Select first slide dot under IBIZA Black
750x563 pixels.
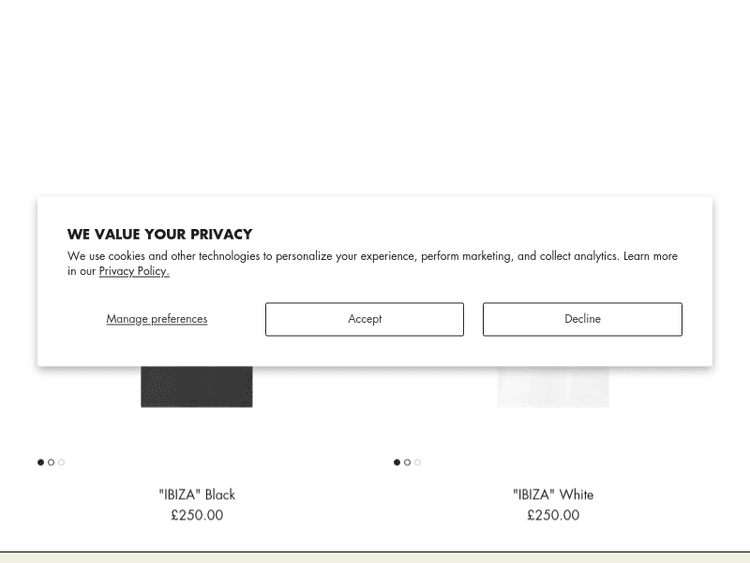41,462
